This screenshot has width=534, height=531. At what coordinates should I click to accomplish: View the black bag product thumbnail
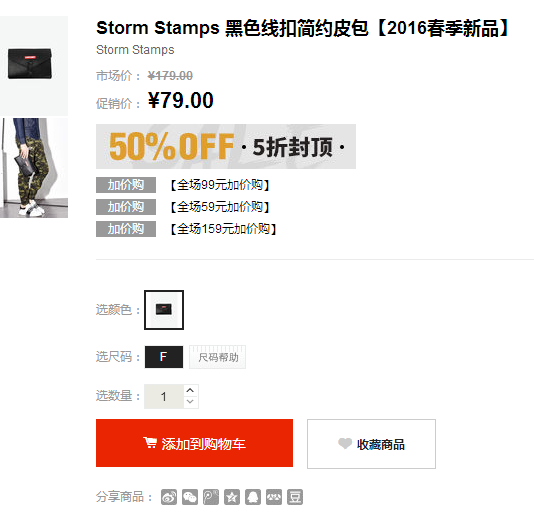click(33, 65)
